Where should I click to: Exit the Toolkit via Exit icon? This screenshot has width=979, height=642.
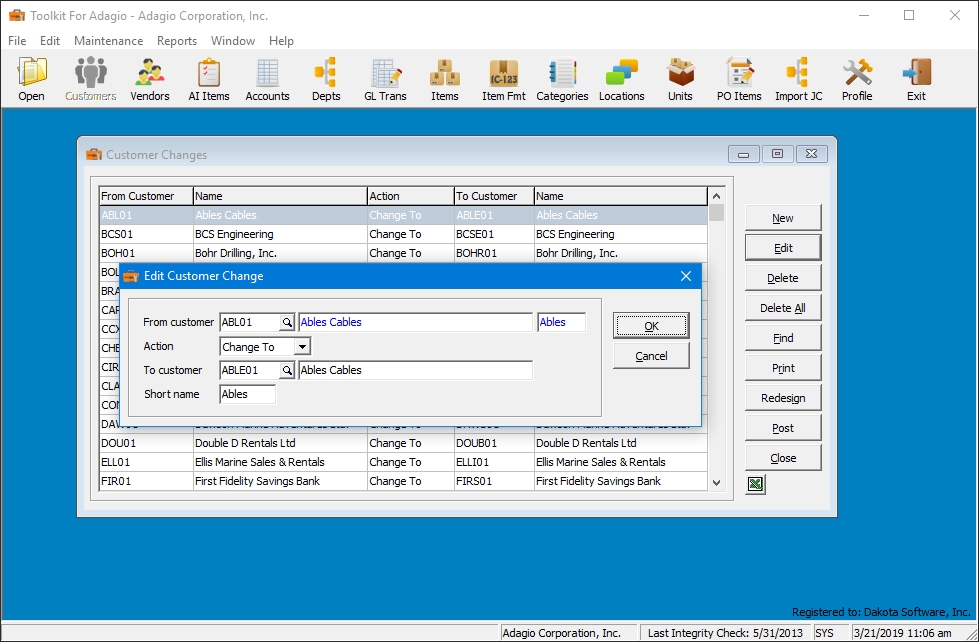click(916, 79)
